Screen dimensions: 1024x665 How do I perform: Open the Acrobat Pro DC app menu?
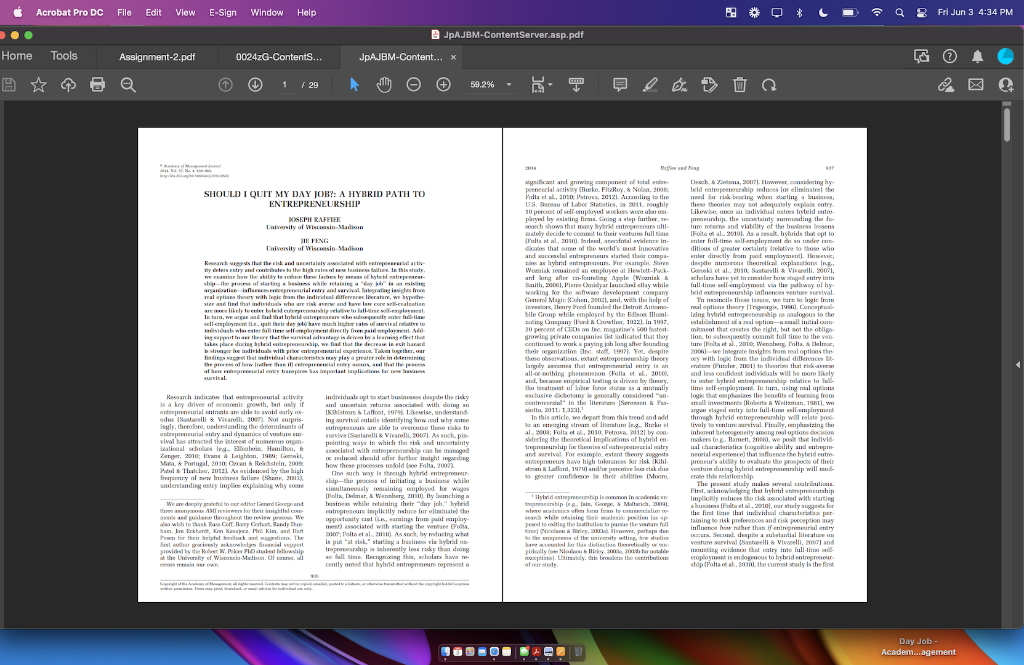click(x=69, y=12)
